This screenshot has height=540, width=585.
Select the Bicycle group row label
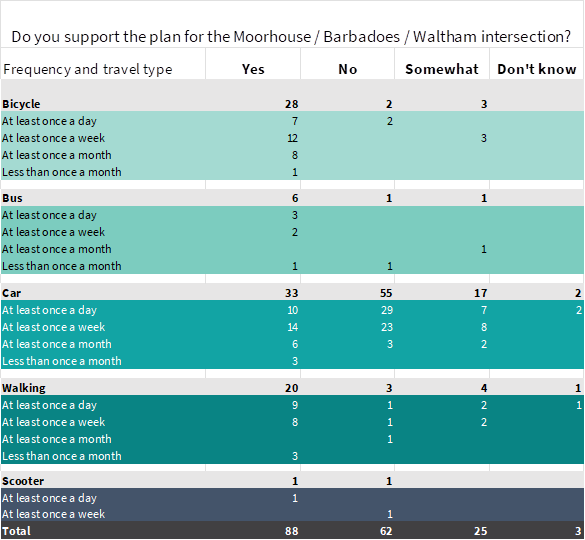click(x=21, y=104)
